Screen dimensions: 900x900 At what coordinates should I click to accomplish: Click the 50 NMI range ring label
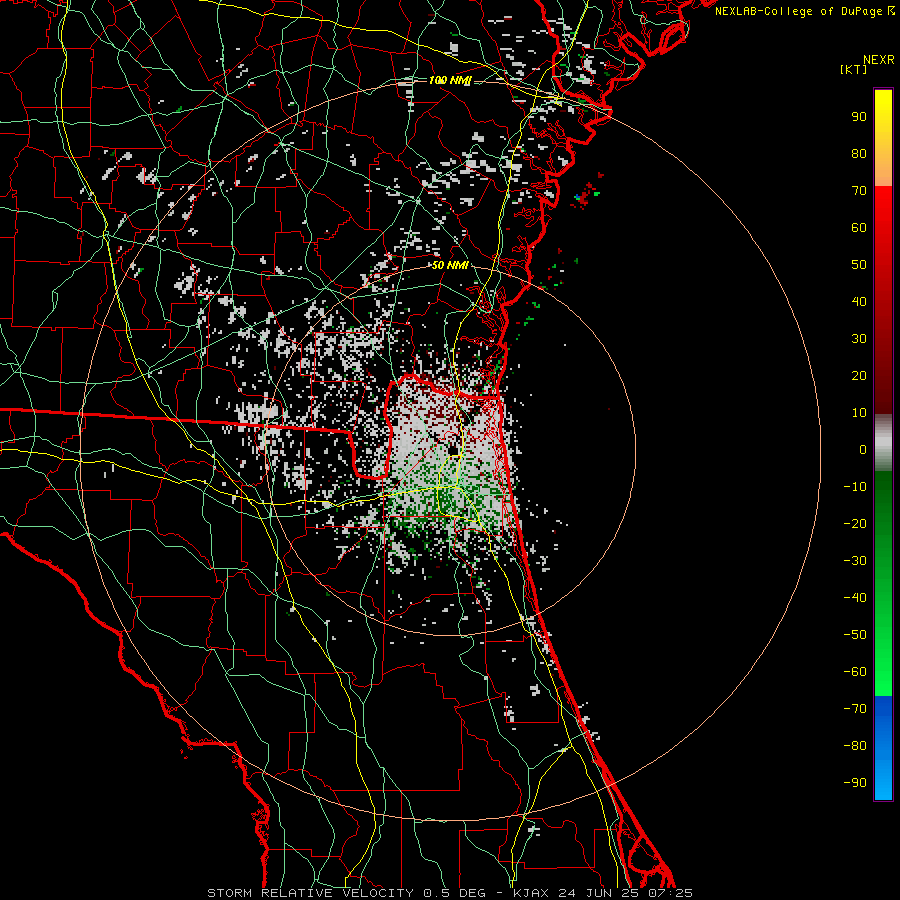click(x=450, y=265)
